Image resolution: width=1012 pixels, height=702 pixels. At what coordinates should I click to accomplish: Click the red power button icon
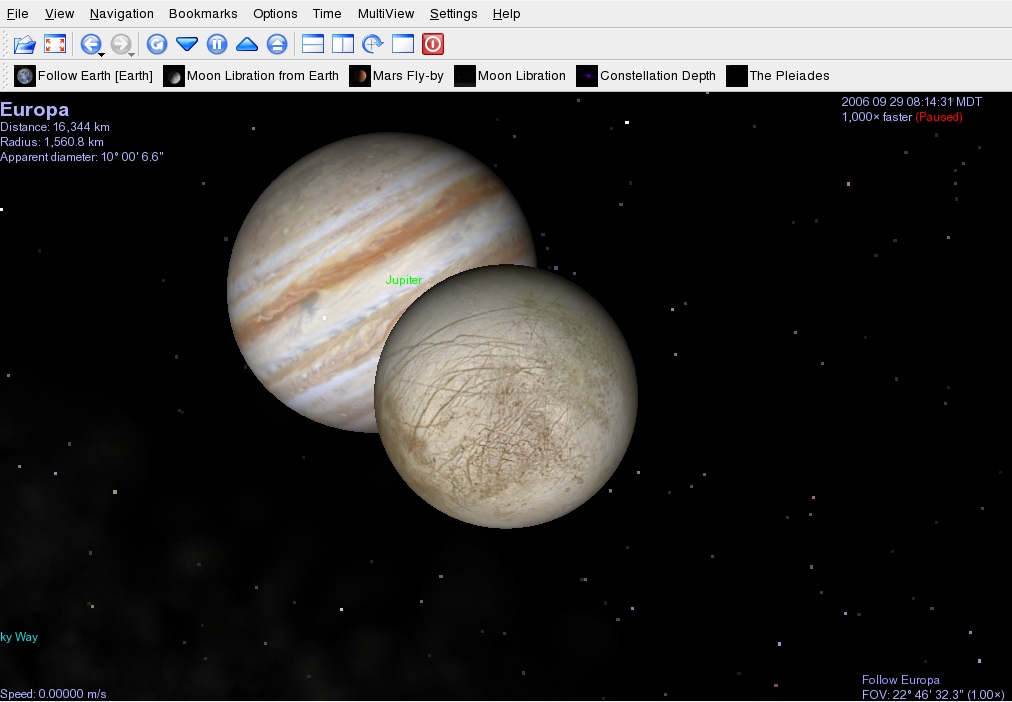pos(432,44)
